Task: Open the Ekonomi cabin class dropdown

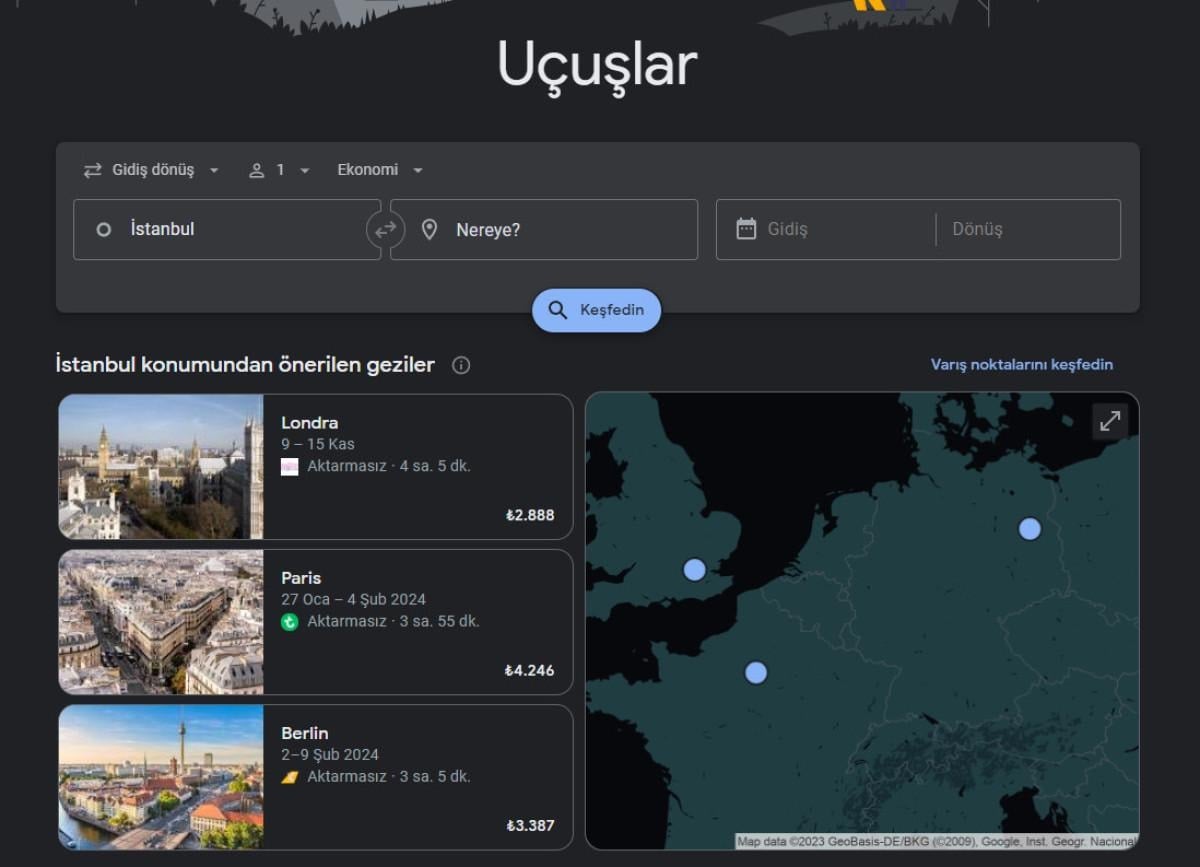Action: coord(380,170)
